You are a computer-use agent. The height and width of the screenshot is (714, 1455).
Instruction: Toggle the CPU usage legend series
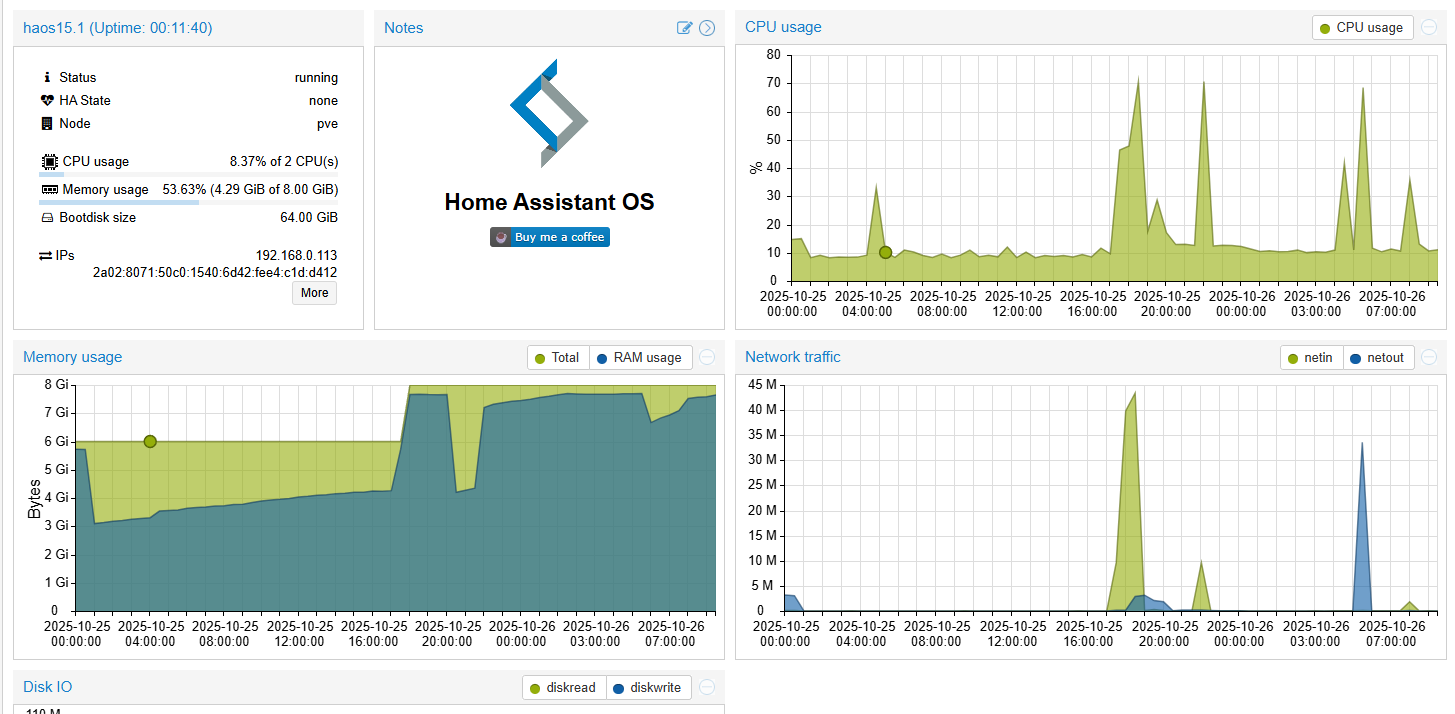coord(1362,28)
